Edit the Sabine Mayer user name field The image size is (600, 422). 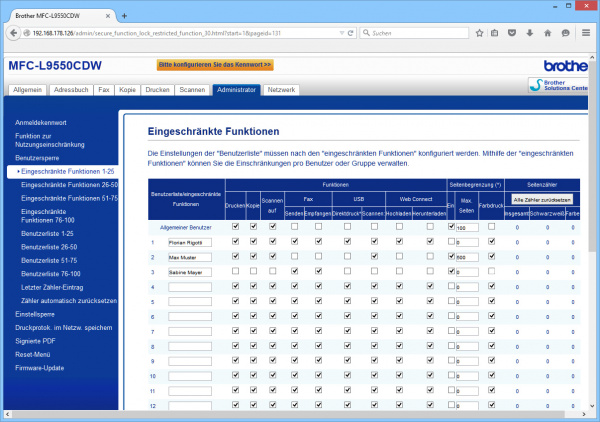coord(190,272)
